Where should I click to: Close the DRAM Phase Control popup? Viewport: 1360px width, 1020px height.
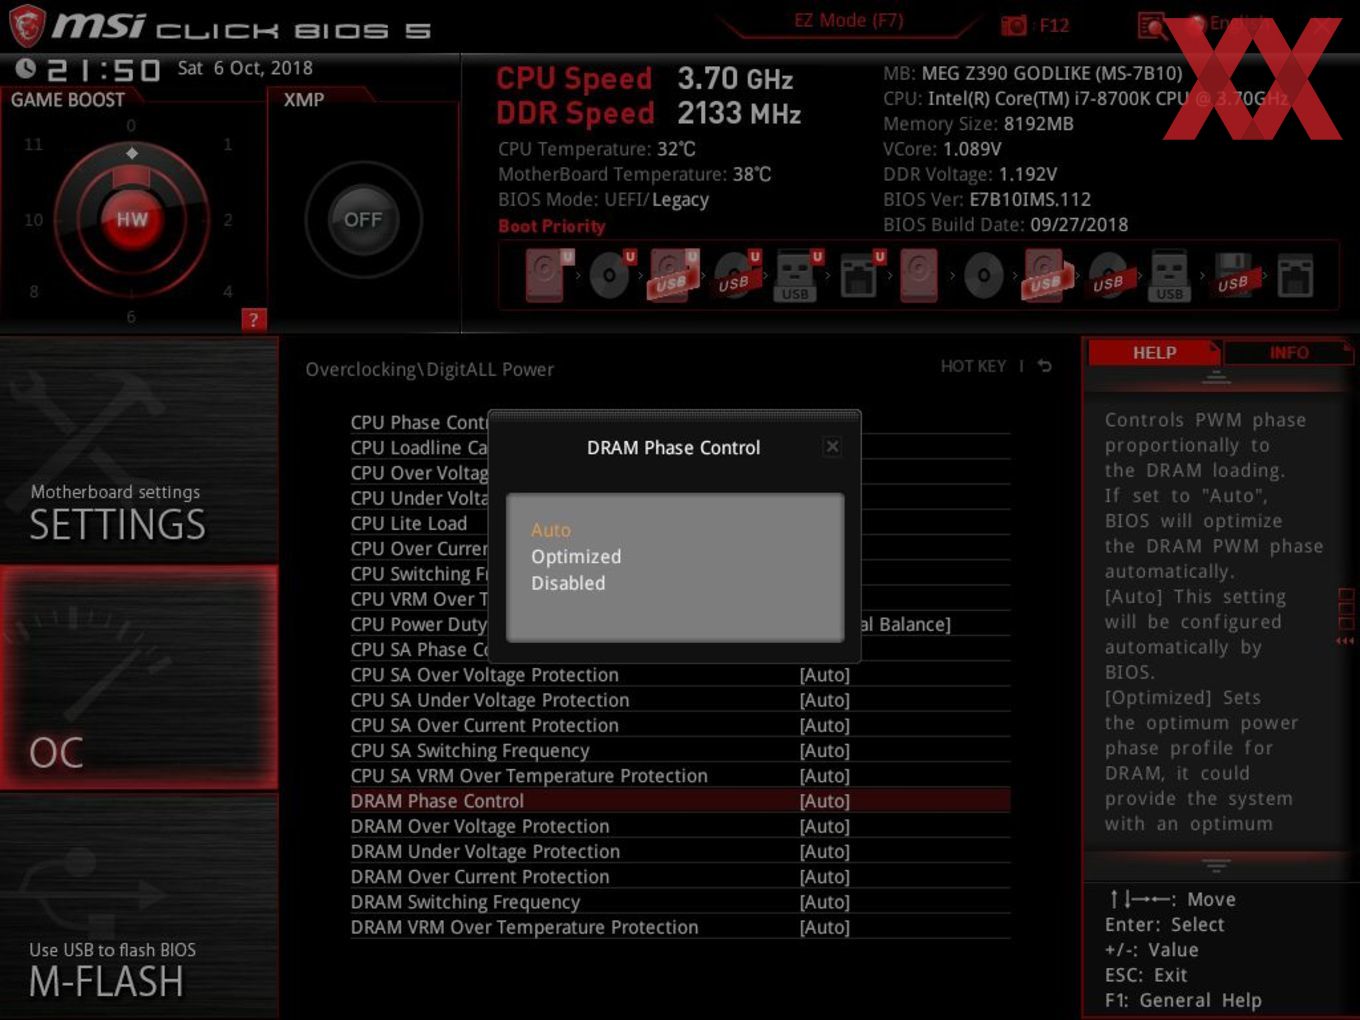pos(832,447)
